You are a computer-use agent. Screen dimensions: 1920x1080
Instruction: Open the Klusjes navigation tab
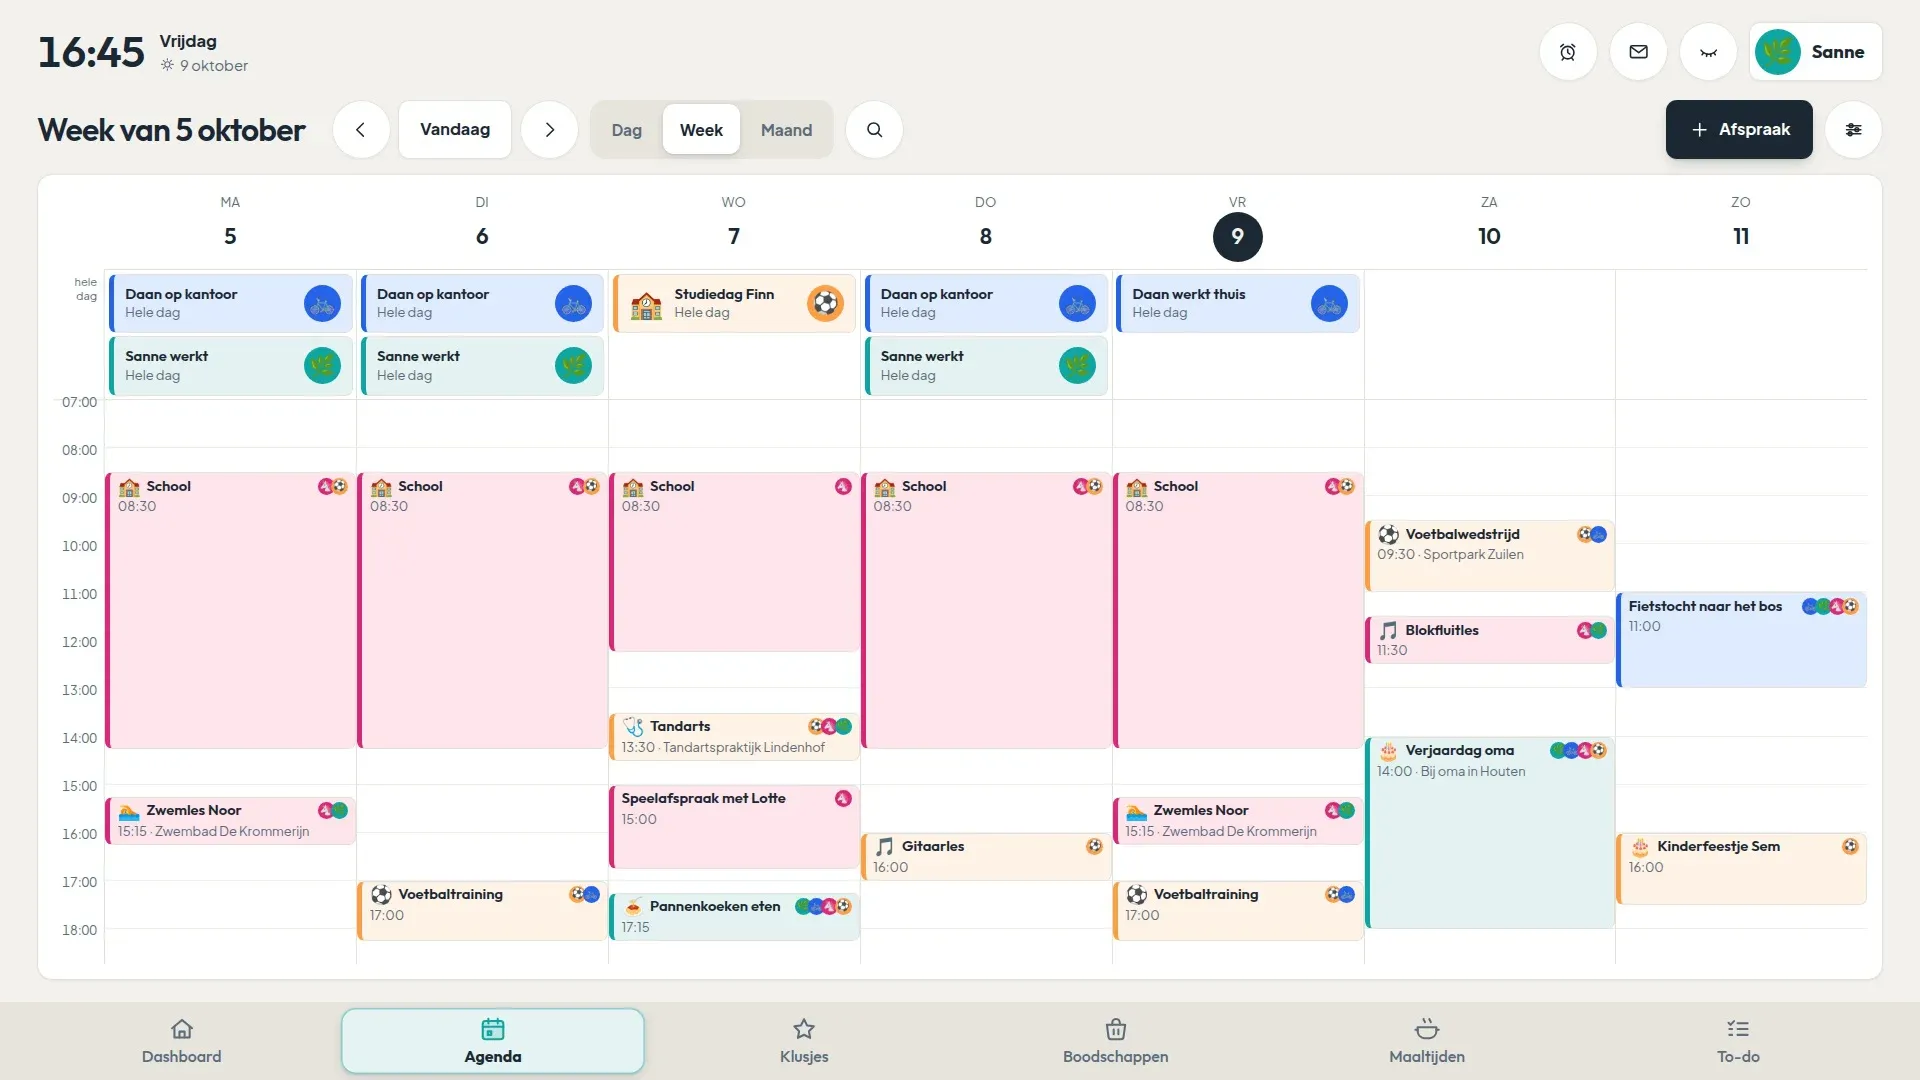(x=804, y=1042)
